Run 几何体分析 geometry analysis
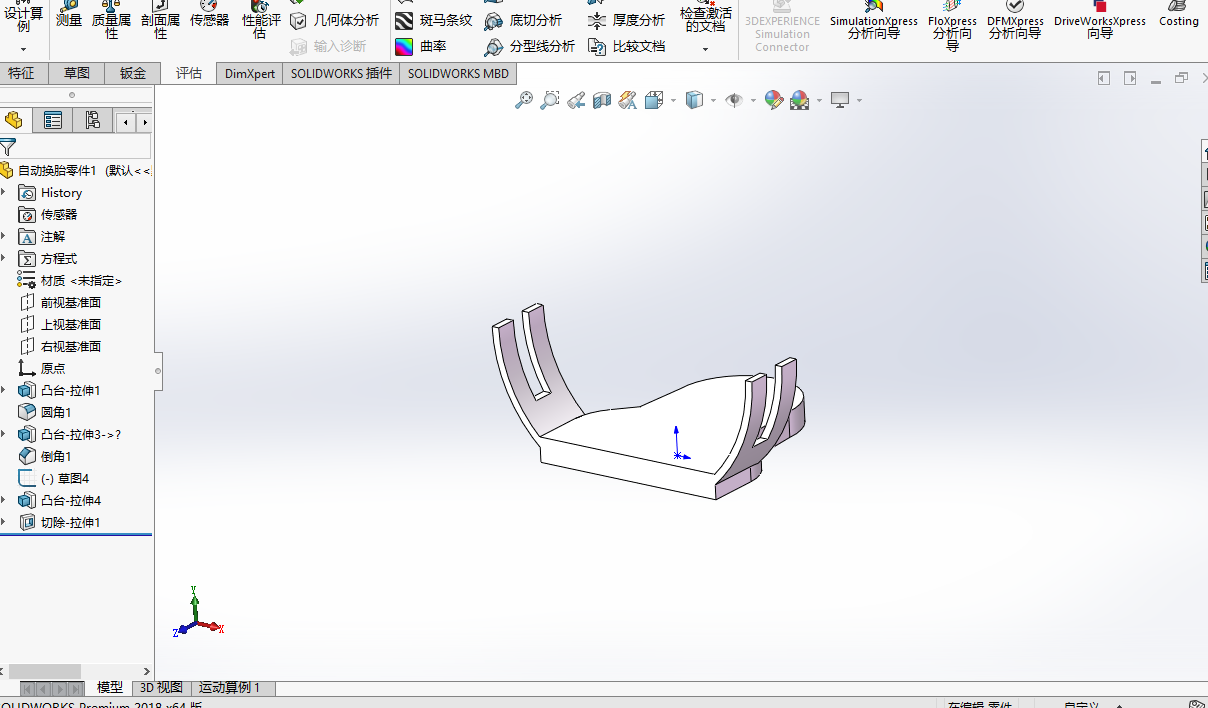The height and width of the screenshot is (708, 1208). click(x=335, y=20)
